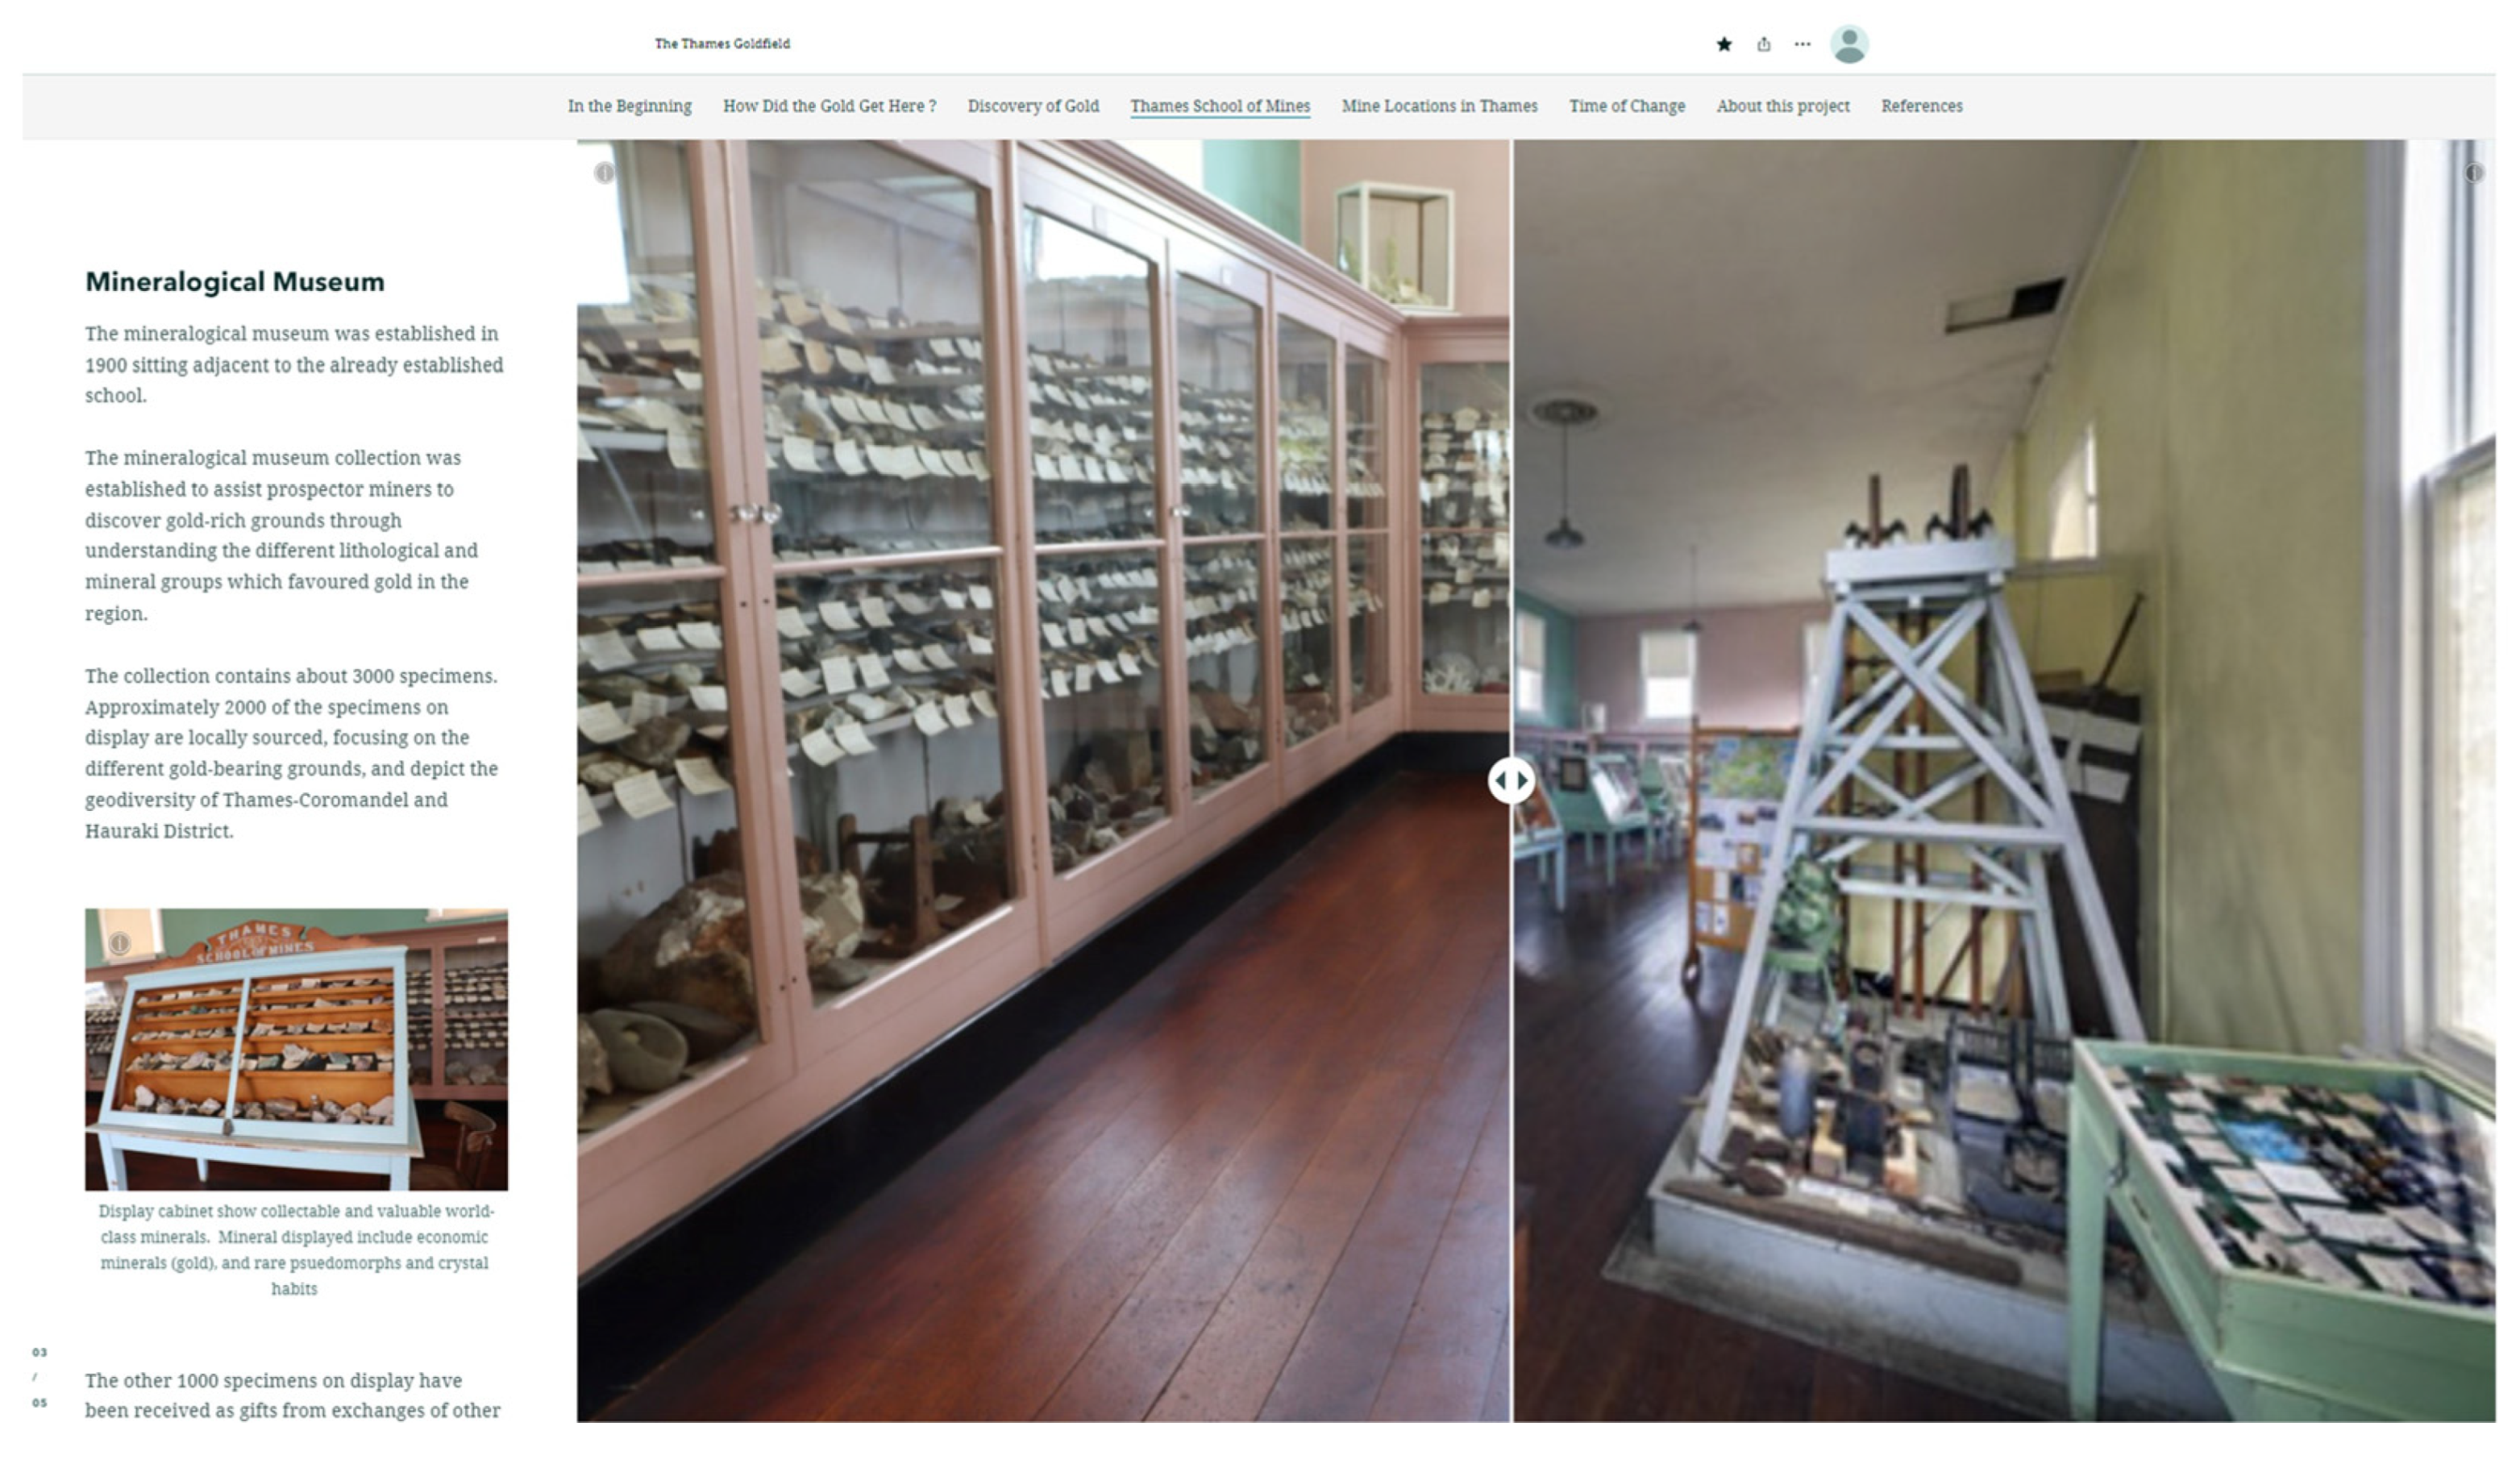The height and width of the screenshot is (1468, 2520).
Task: Click info icon on left cabinet photo
Action: [x=604, y=173]
